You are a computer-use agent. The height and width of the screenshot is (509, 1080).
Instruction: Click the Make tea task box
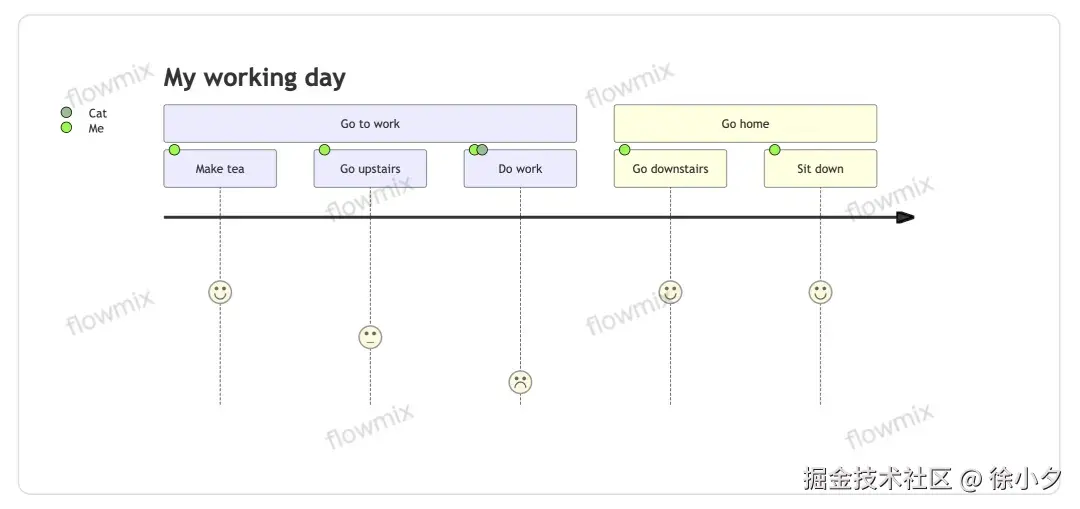coord(220,170)
